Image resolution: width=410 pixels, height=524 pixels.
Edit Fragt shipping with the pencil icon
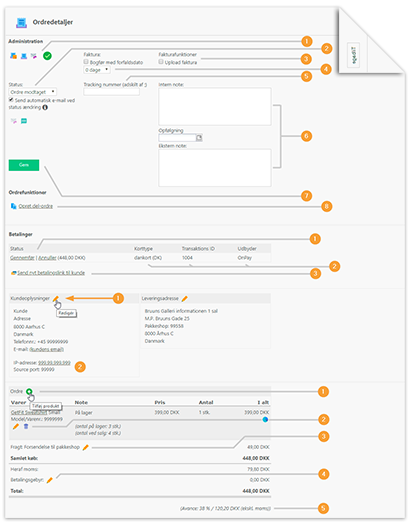86,447
